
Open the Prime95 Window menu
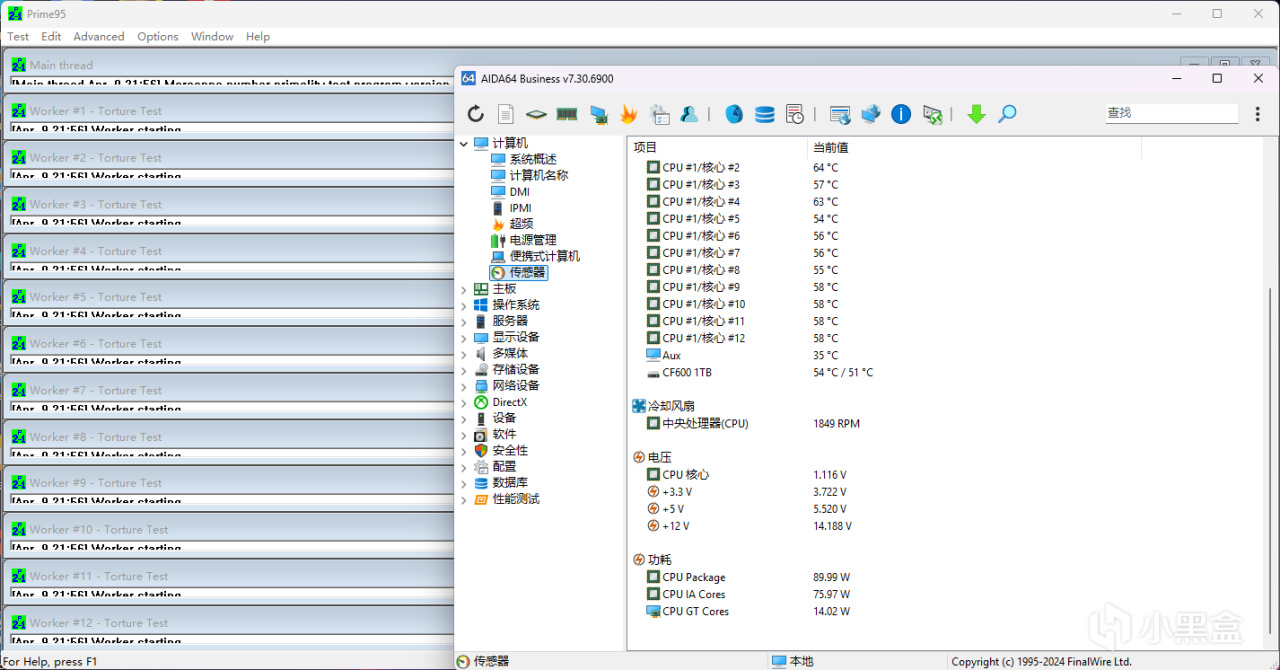212,36
